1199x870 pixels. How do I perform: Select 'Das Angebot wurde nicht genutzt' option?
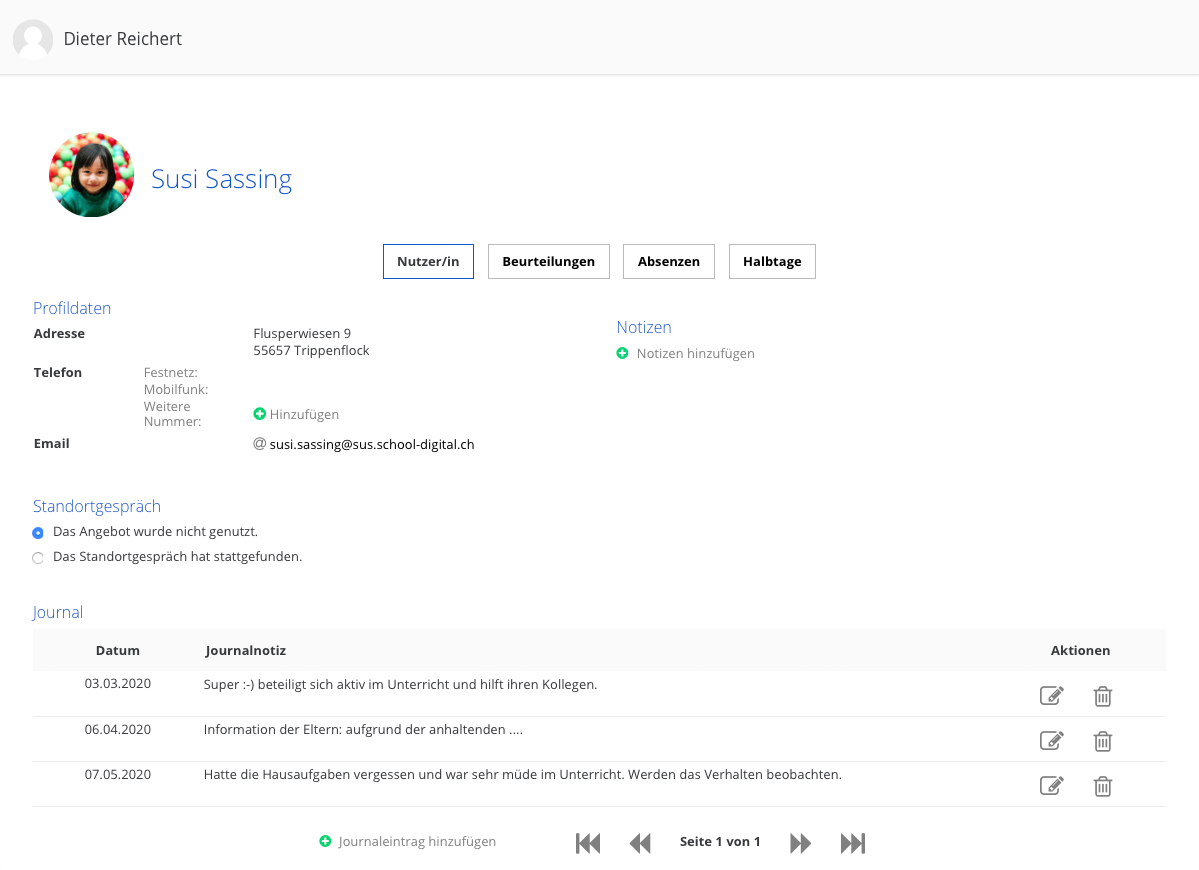coord(38,532)
